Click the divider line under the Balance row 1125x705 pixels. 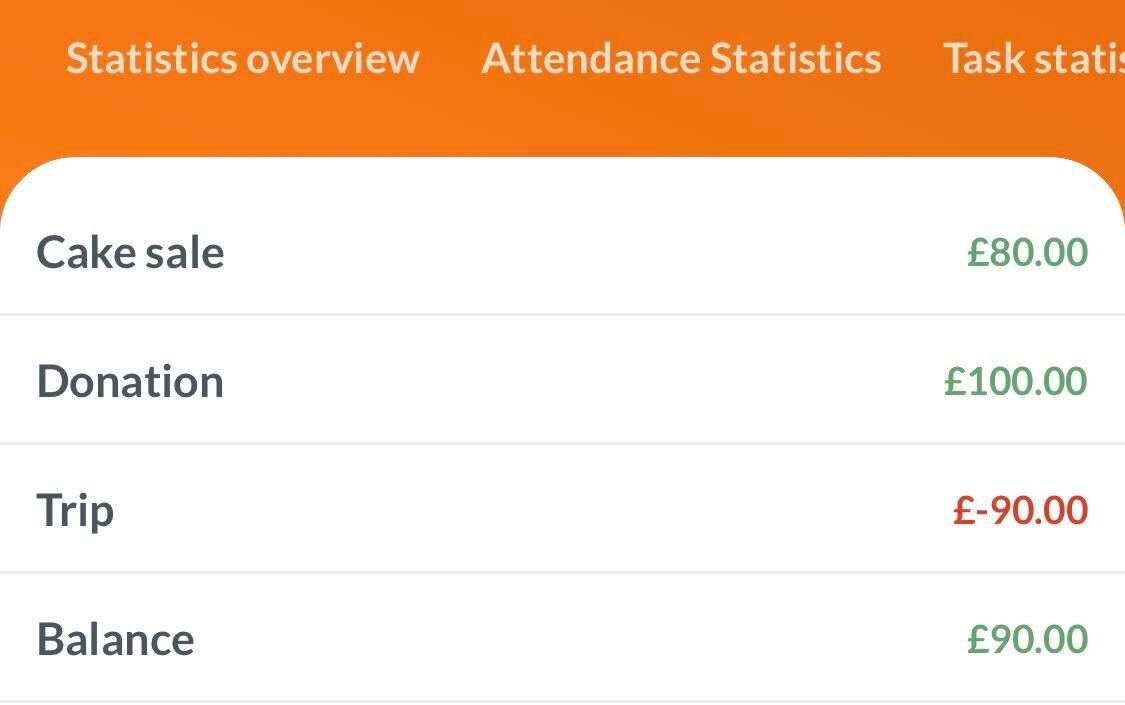[x=562, y=701]
